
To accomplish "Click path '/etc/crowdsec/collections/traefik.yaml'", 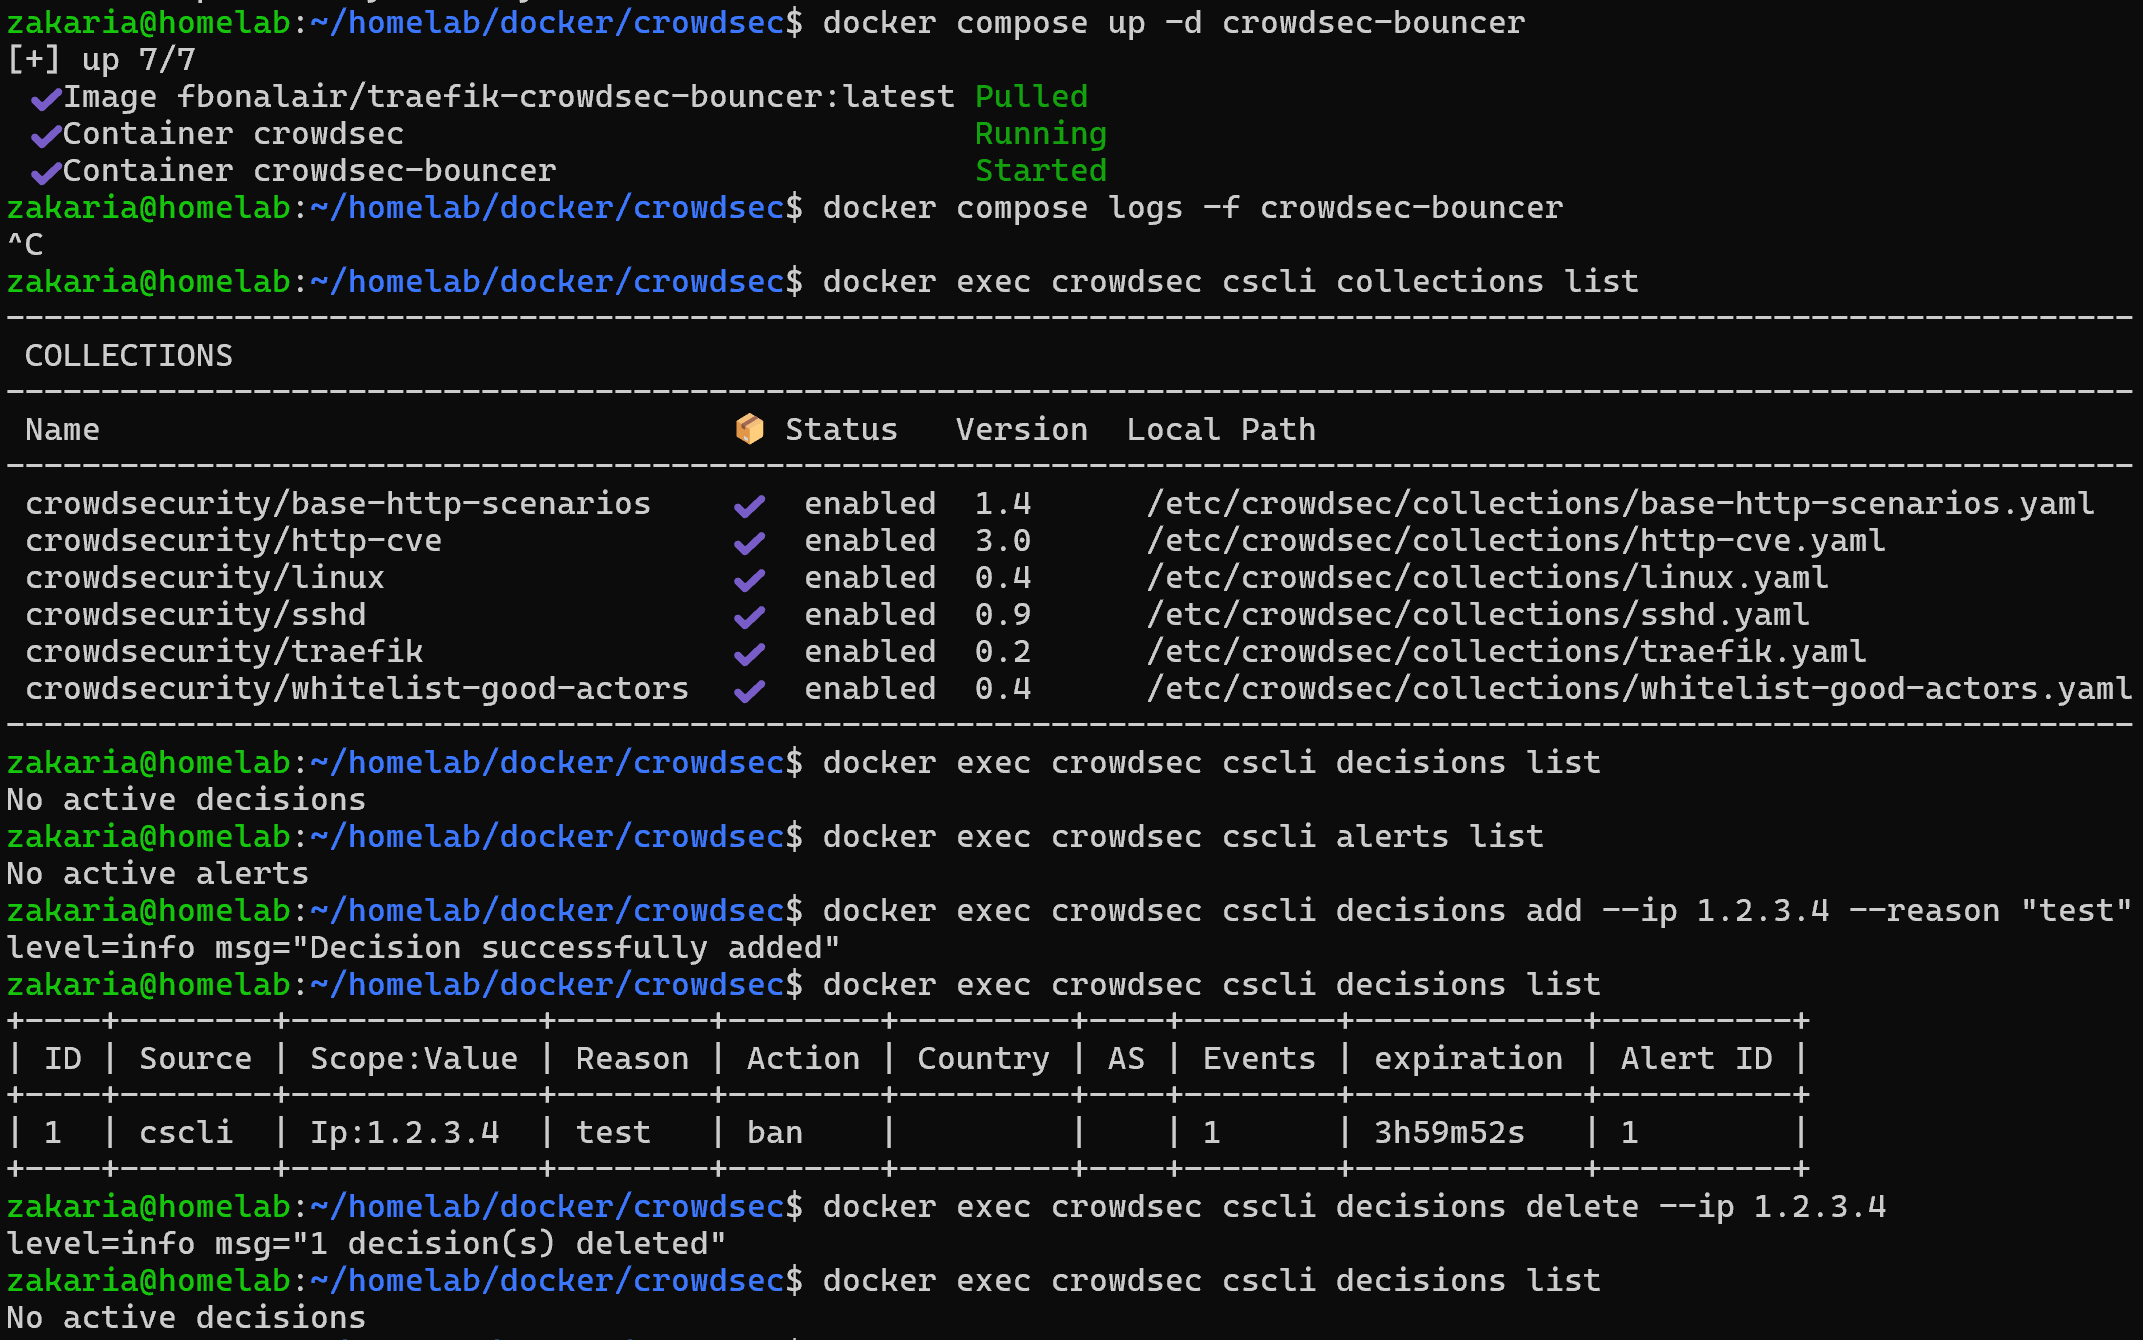I will click(1506, 652).
